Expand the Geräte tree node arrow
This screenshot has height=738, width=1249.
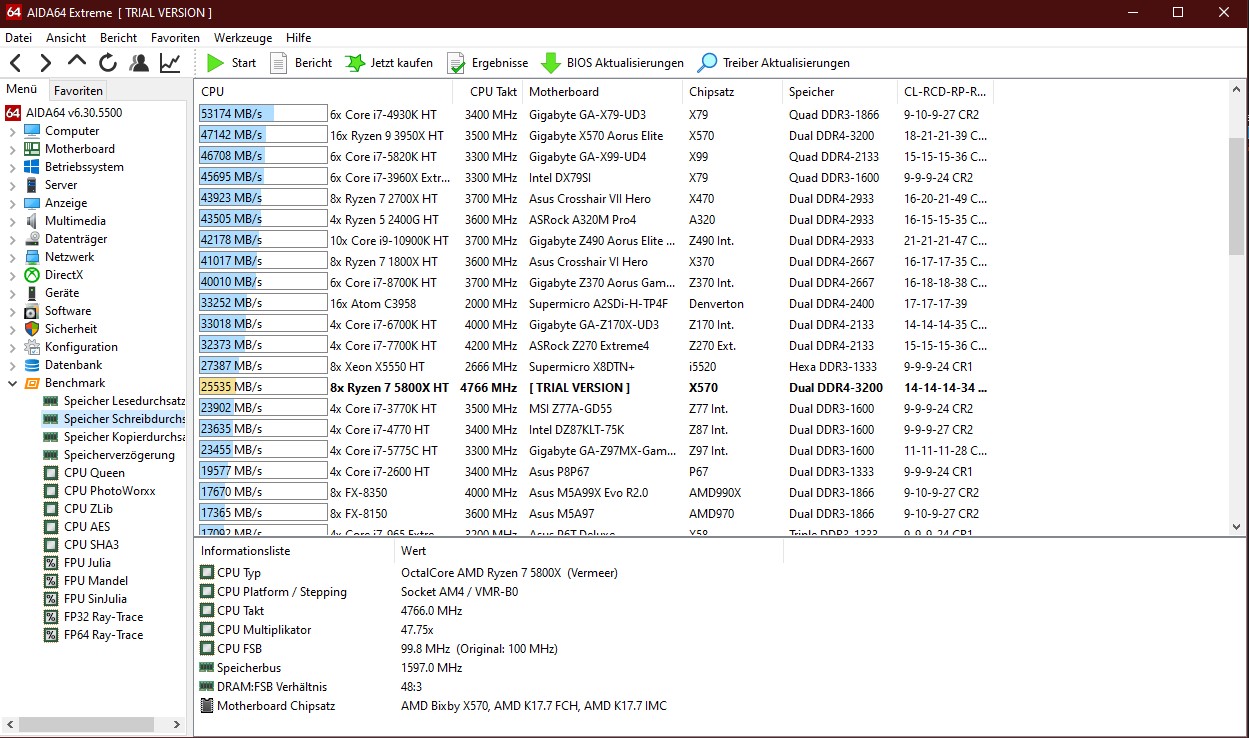[x=12, y=293]
